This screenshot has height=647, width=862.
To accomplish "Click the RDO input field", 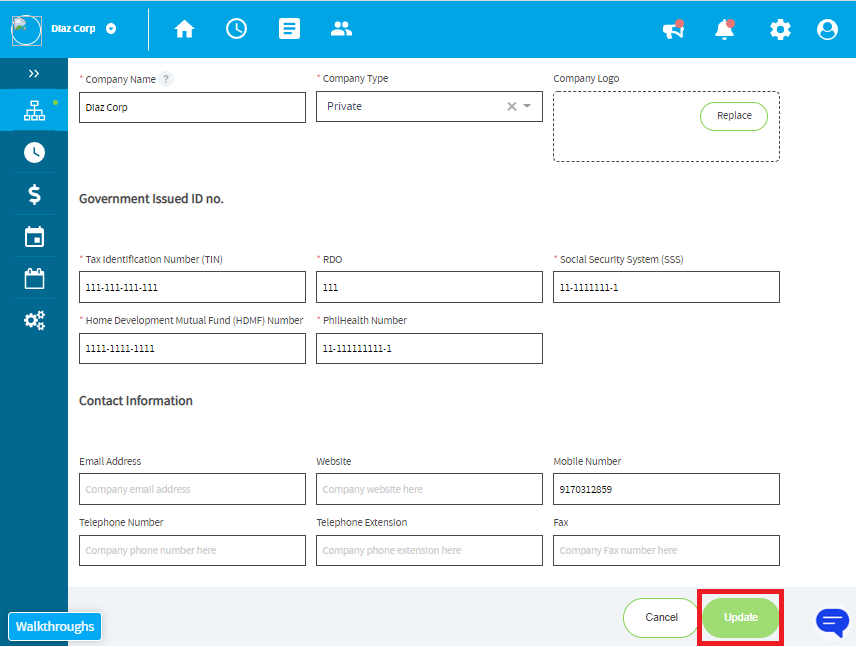I will (429, 287).
